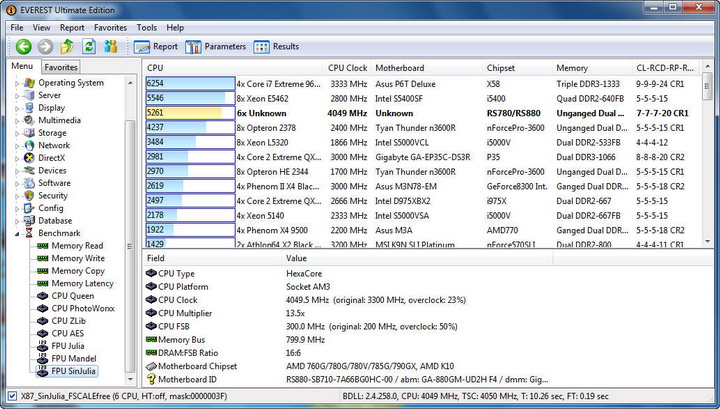
Task: Select the Operating System tree icon
Action: pos(29,83)
